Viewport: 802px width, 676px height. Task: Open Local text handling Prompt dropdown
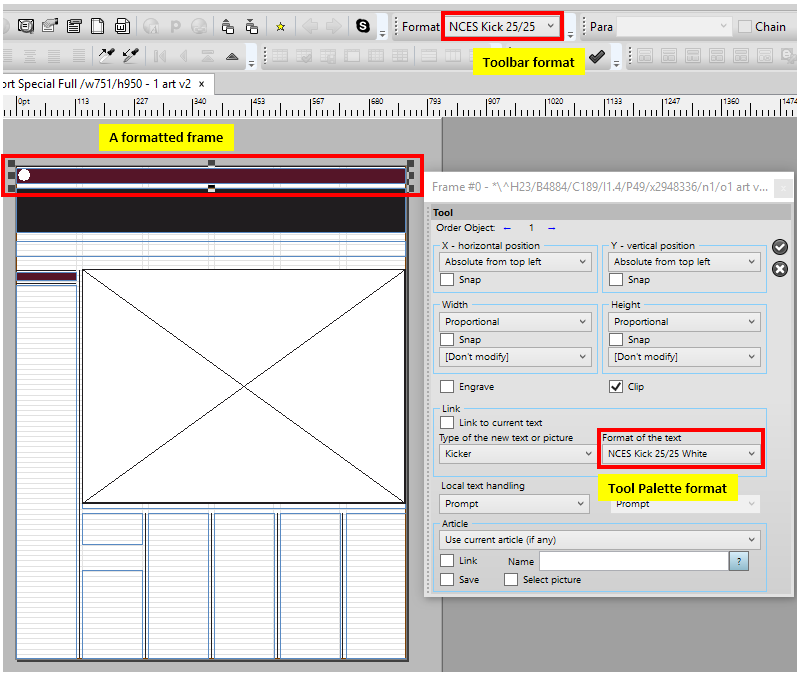click(x=514, y=504)
